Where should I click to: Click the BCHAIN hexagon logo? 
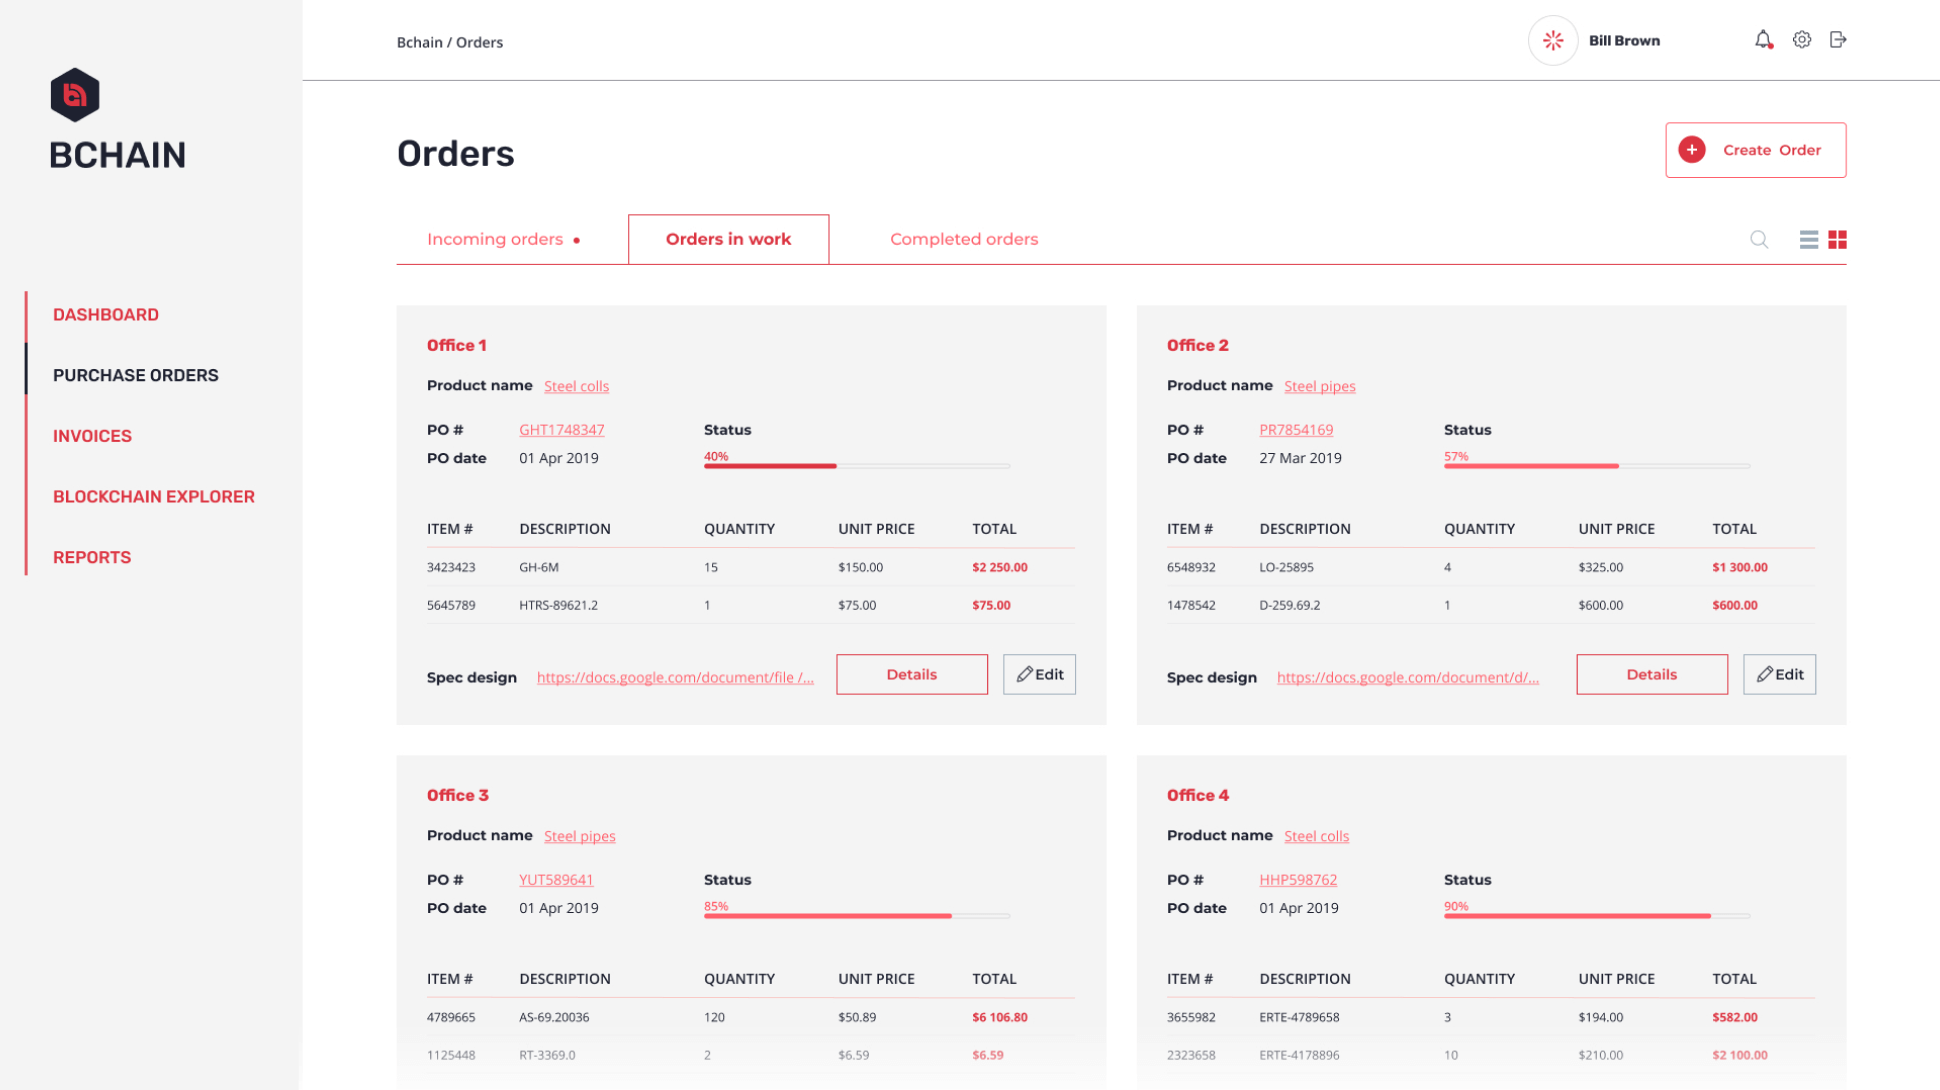(75, 95)
